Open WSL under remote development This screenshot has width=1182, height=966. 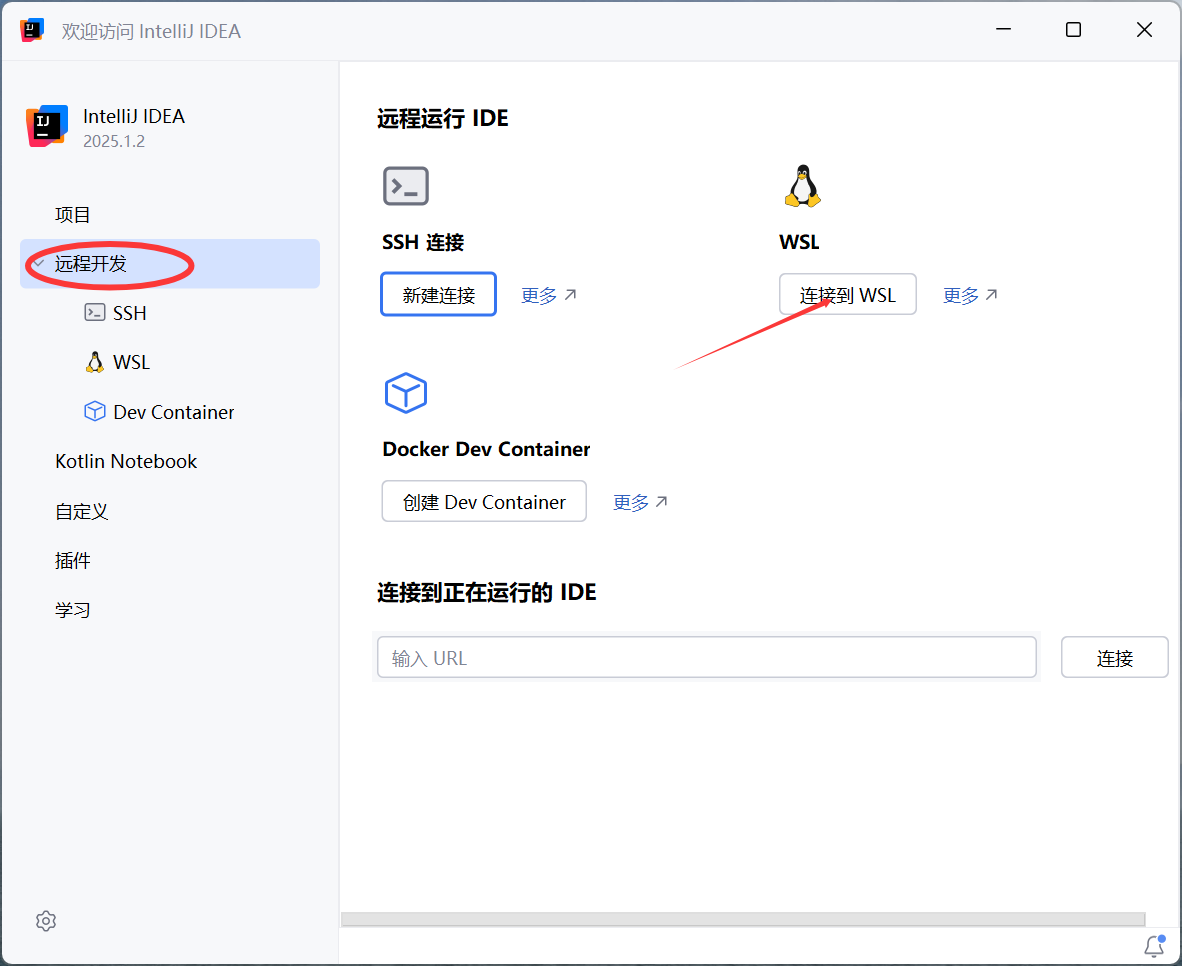click(131, 362)
